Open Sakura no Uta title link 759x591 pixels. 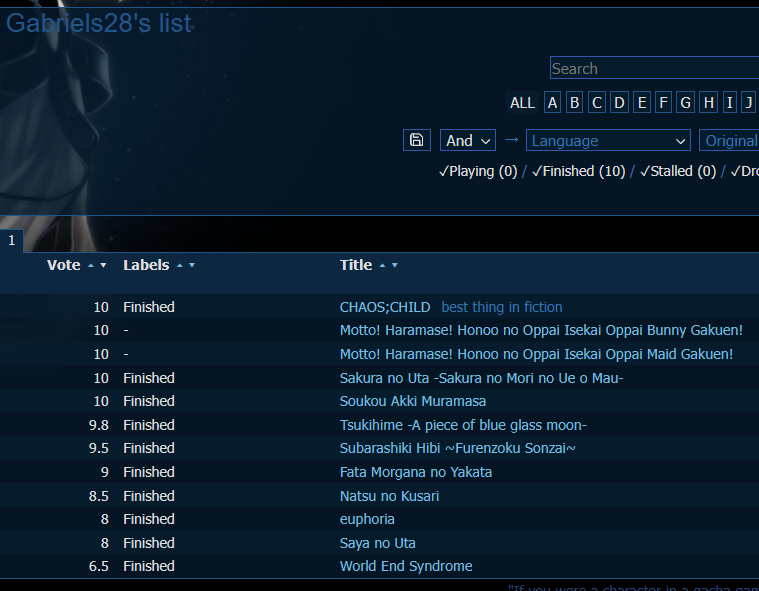click(481, 378)
